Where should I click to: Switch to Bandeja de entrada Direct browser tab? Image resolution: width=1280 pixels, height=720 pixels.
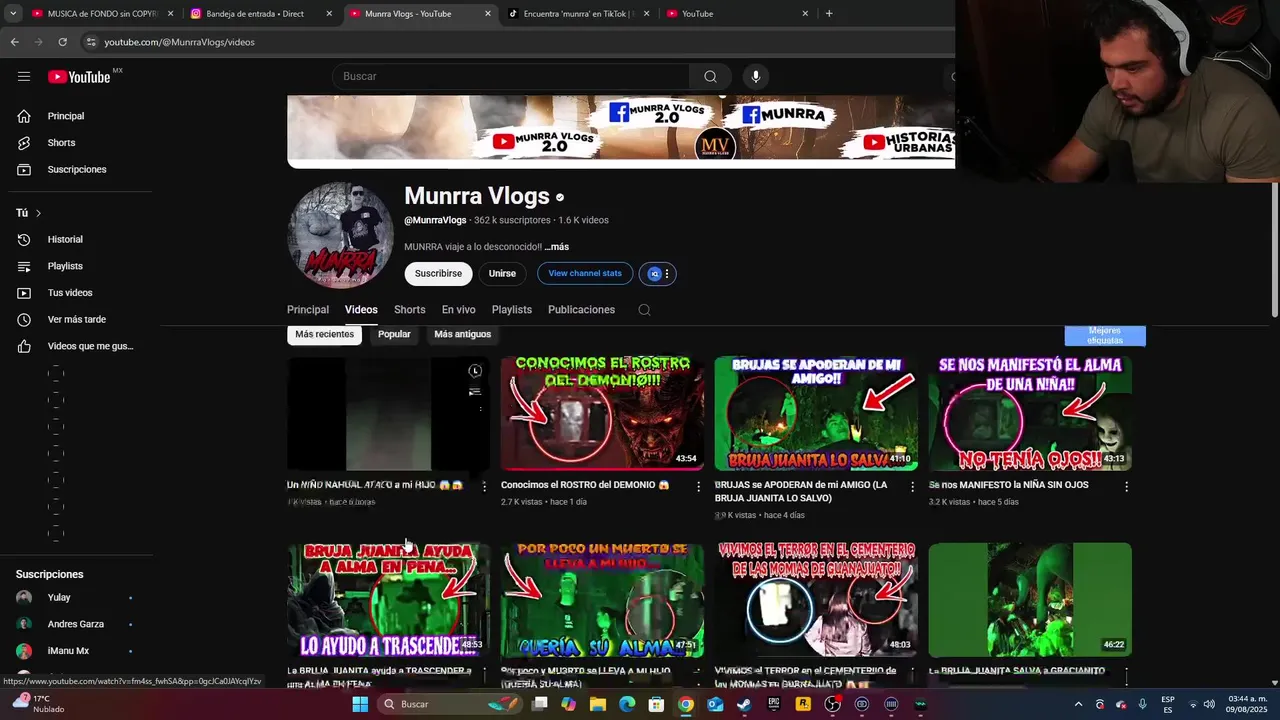pyautogui.click(x=262, y=14)
